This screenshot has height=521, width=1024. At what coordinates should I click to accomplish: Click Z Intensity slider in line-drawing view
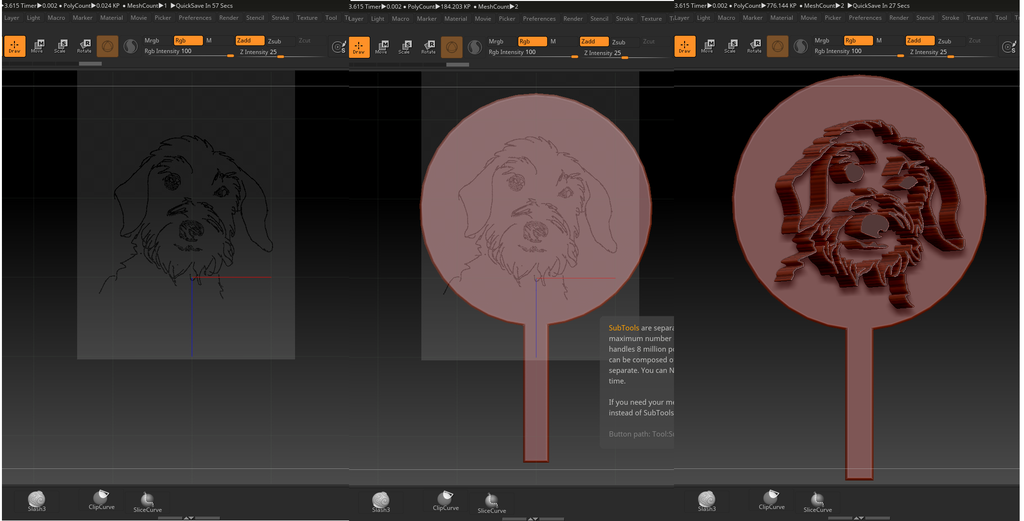280,52
